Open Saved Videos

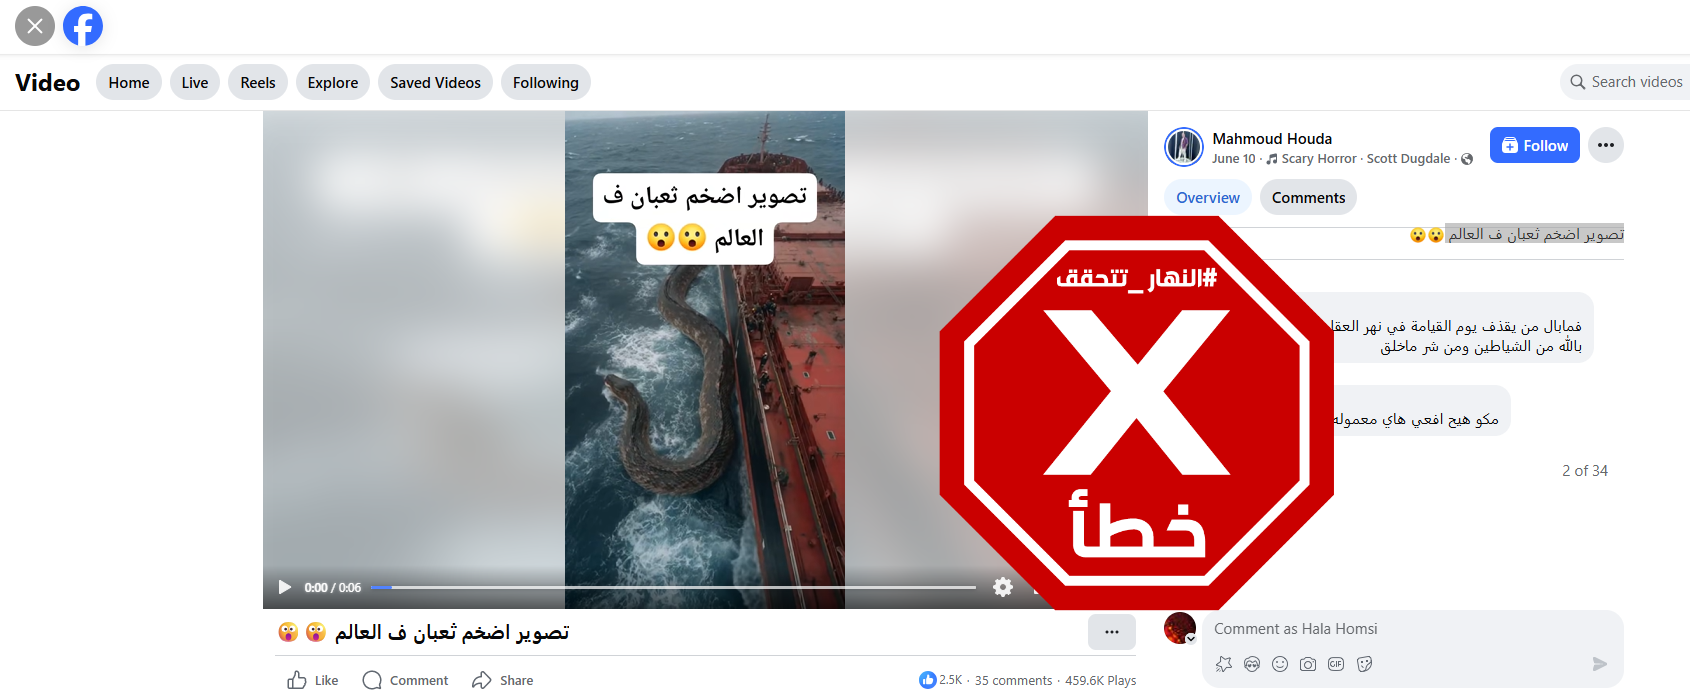(435, 82)
